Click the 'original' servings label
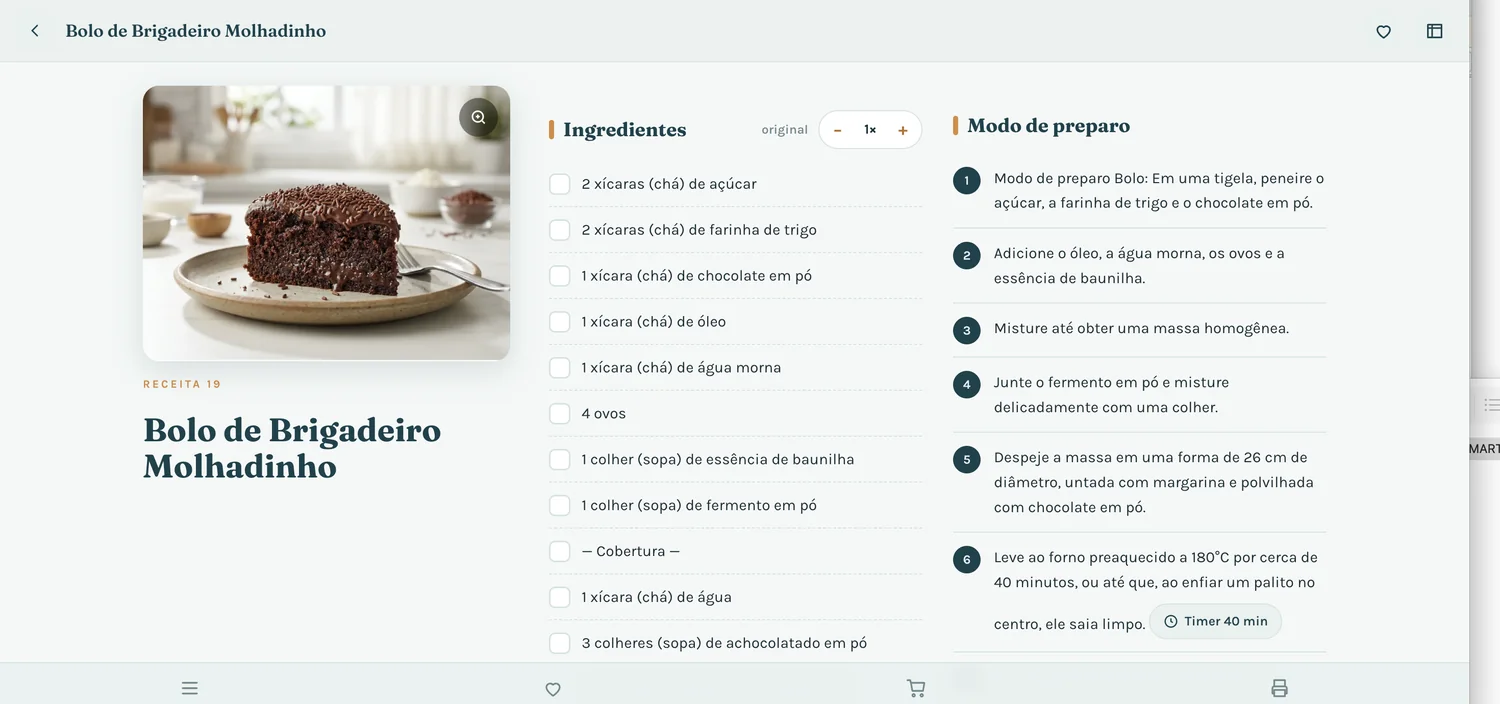The height and width of the screenshot is (704, 1500). coord(784,130)
